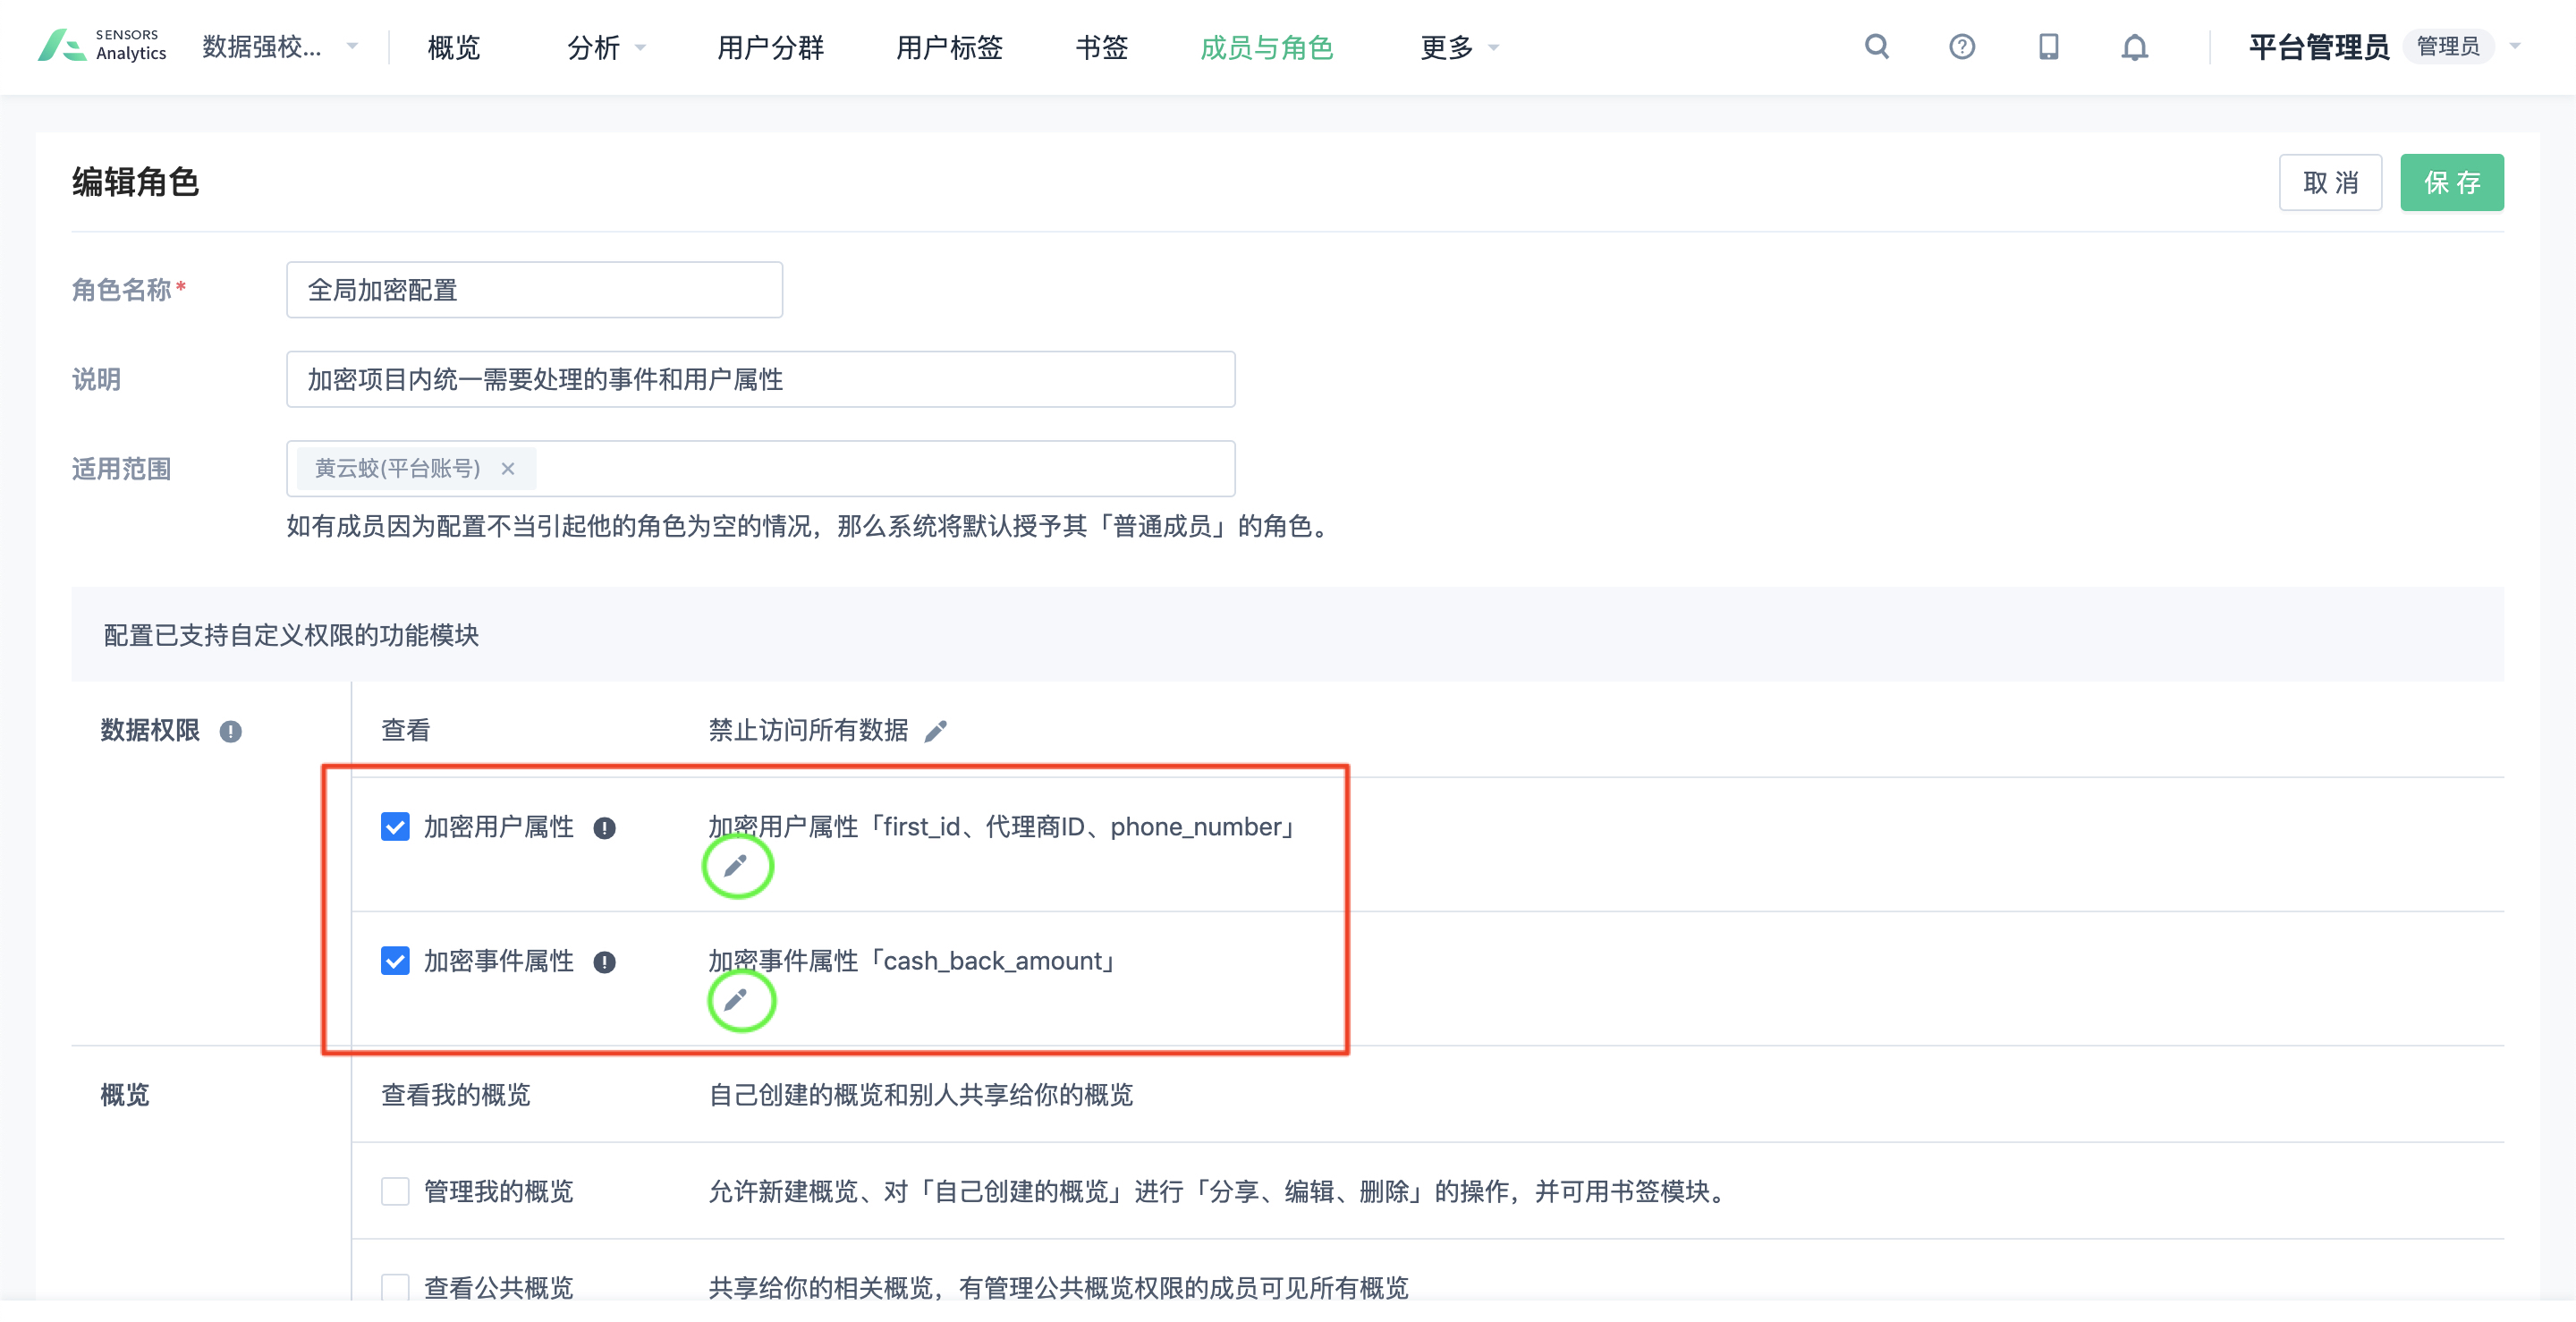Remove the 黄云蛟(平台账号) tag

510,468
